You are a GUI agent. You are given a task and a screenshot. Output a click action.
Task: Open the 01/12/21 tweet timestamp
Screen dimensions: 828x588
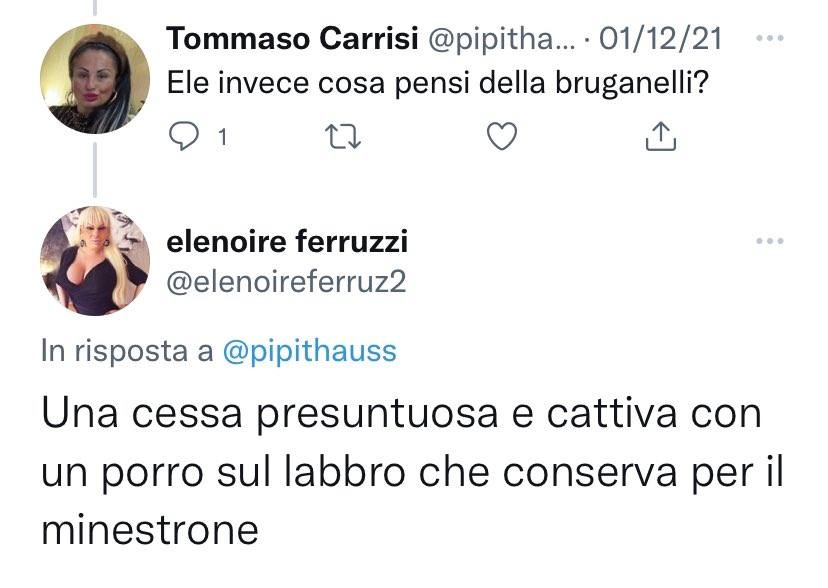point(660,39)
